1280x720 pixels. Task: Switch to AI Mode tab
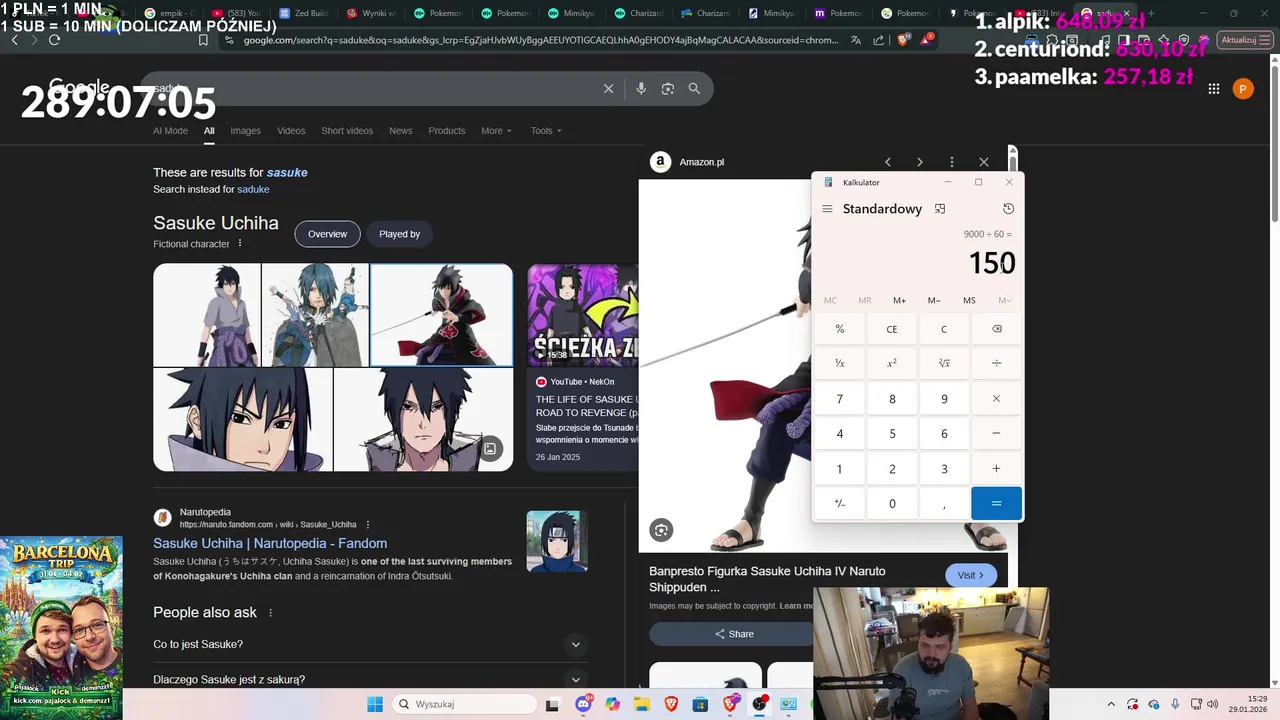(x=170, y=131)
